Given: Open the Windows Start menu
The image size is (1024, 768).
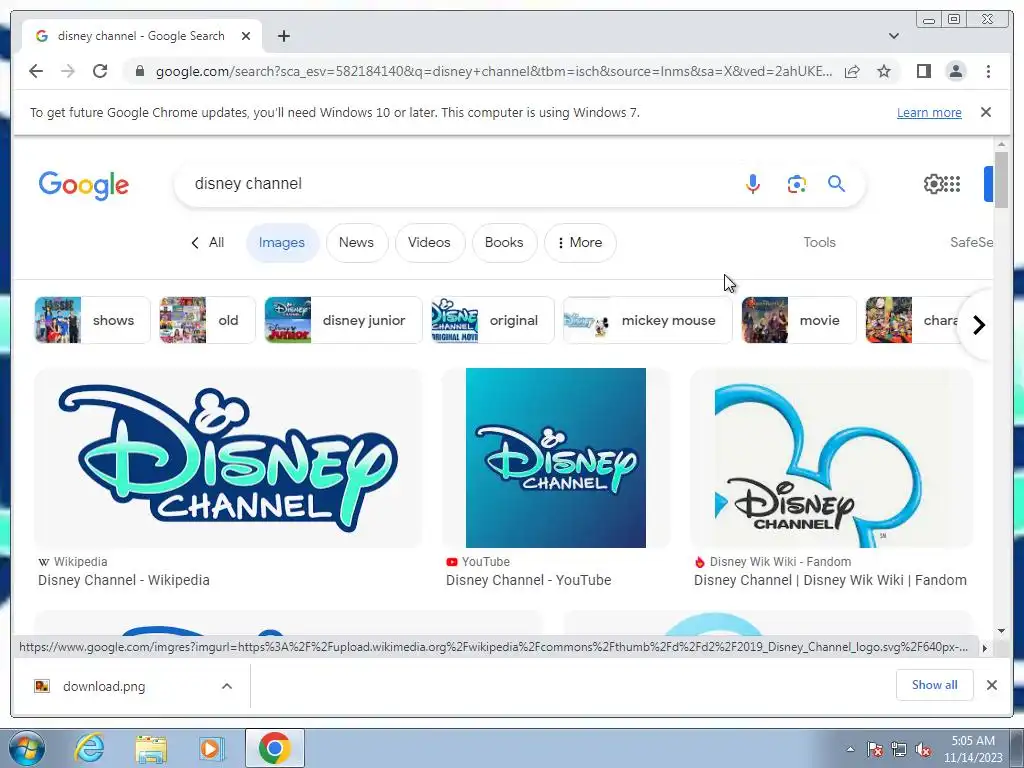Looking at the screenshot, I should click(27, 748).
